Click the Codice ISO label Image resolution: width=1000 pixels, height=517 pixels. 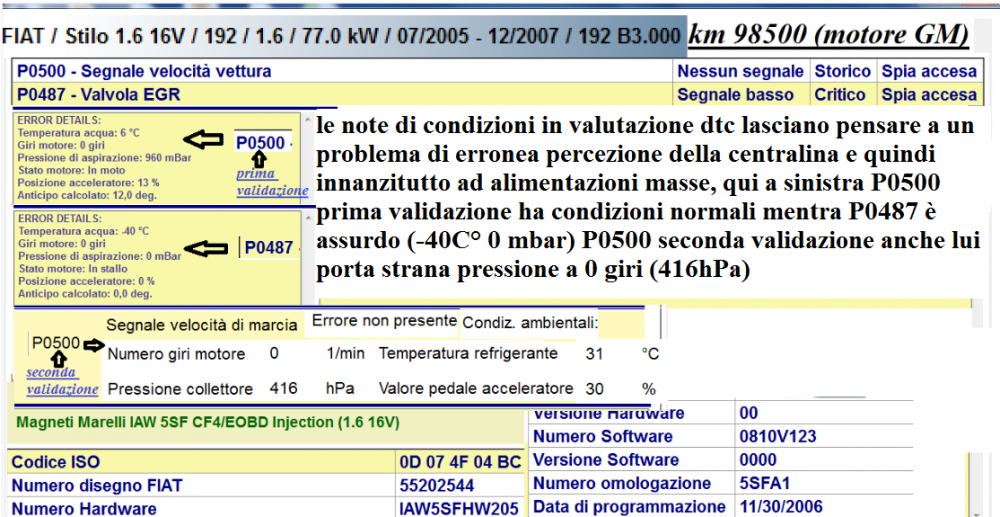tap(56, 463)
